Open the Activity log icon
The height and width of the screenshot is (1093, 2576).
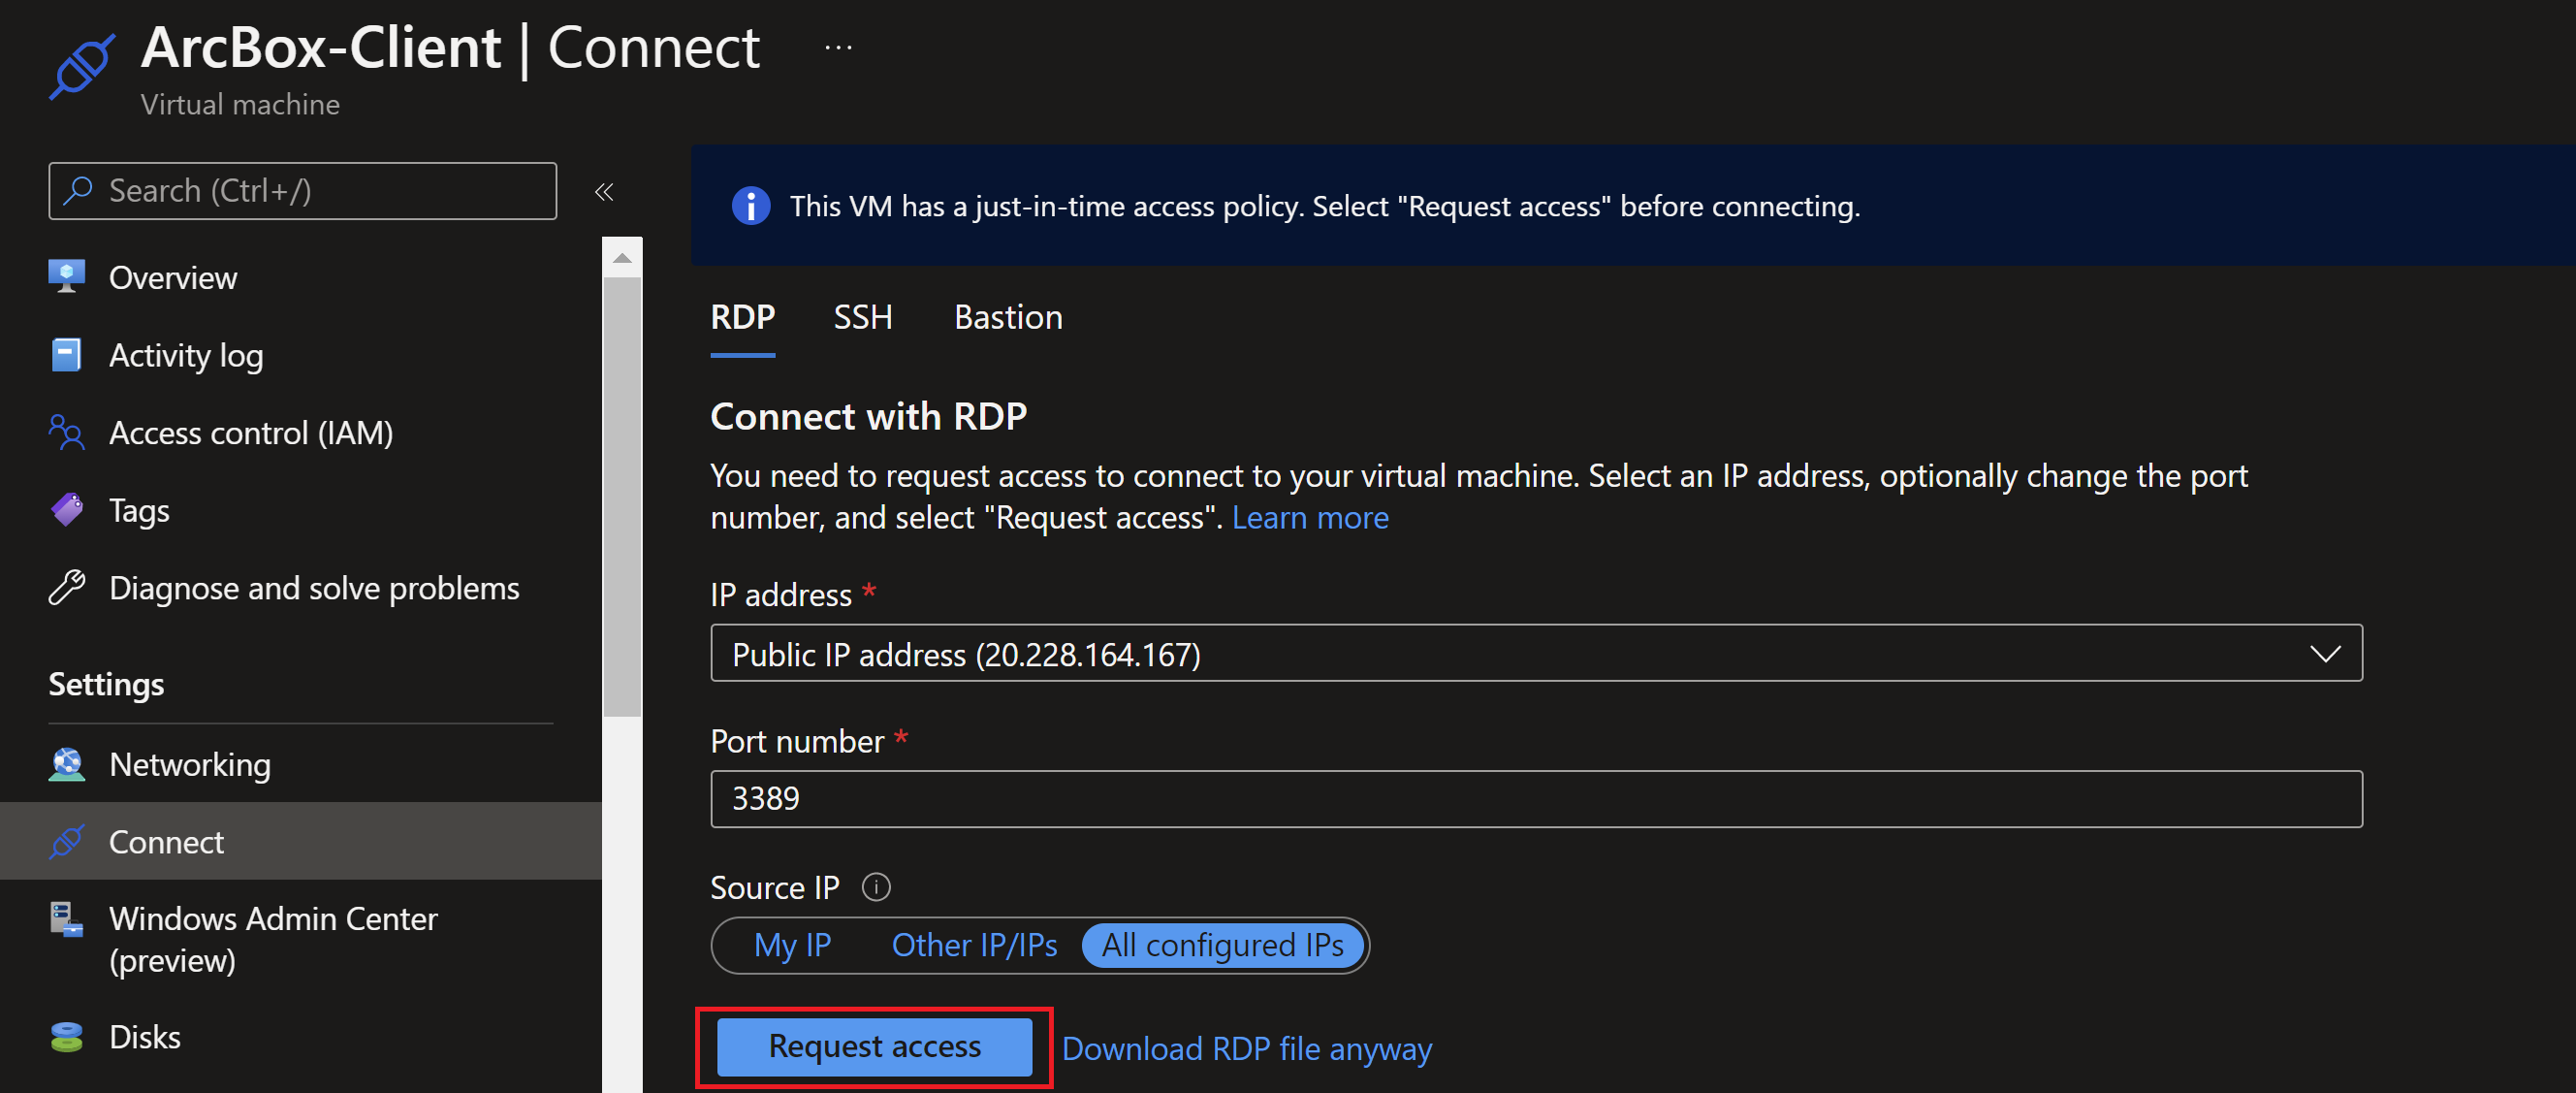[66, 355]
